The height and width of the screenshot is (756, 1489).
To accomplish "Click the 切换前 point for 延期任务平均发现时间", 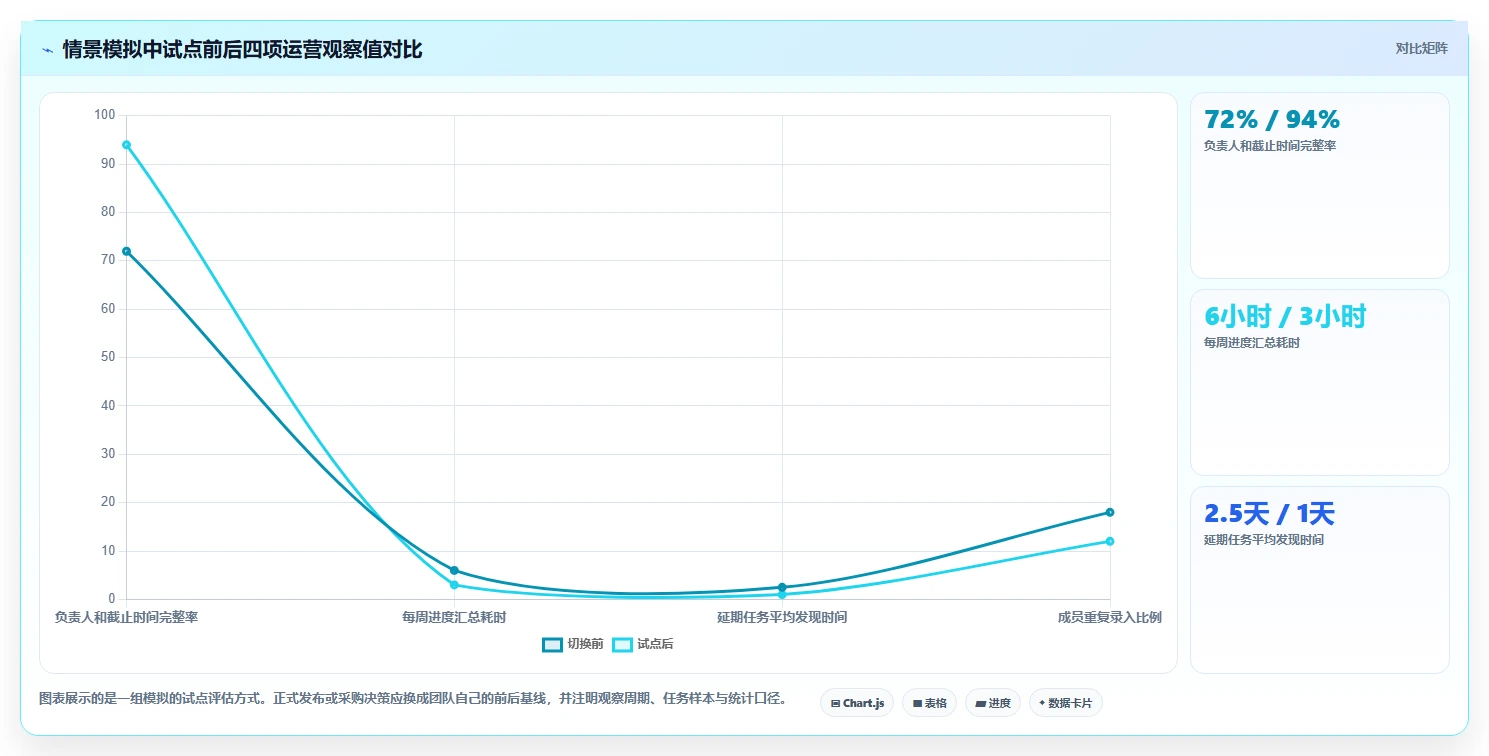I will [782, 587].
